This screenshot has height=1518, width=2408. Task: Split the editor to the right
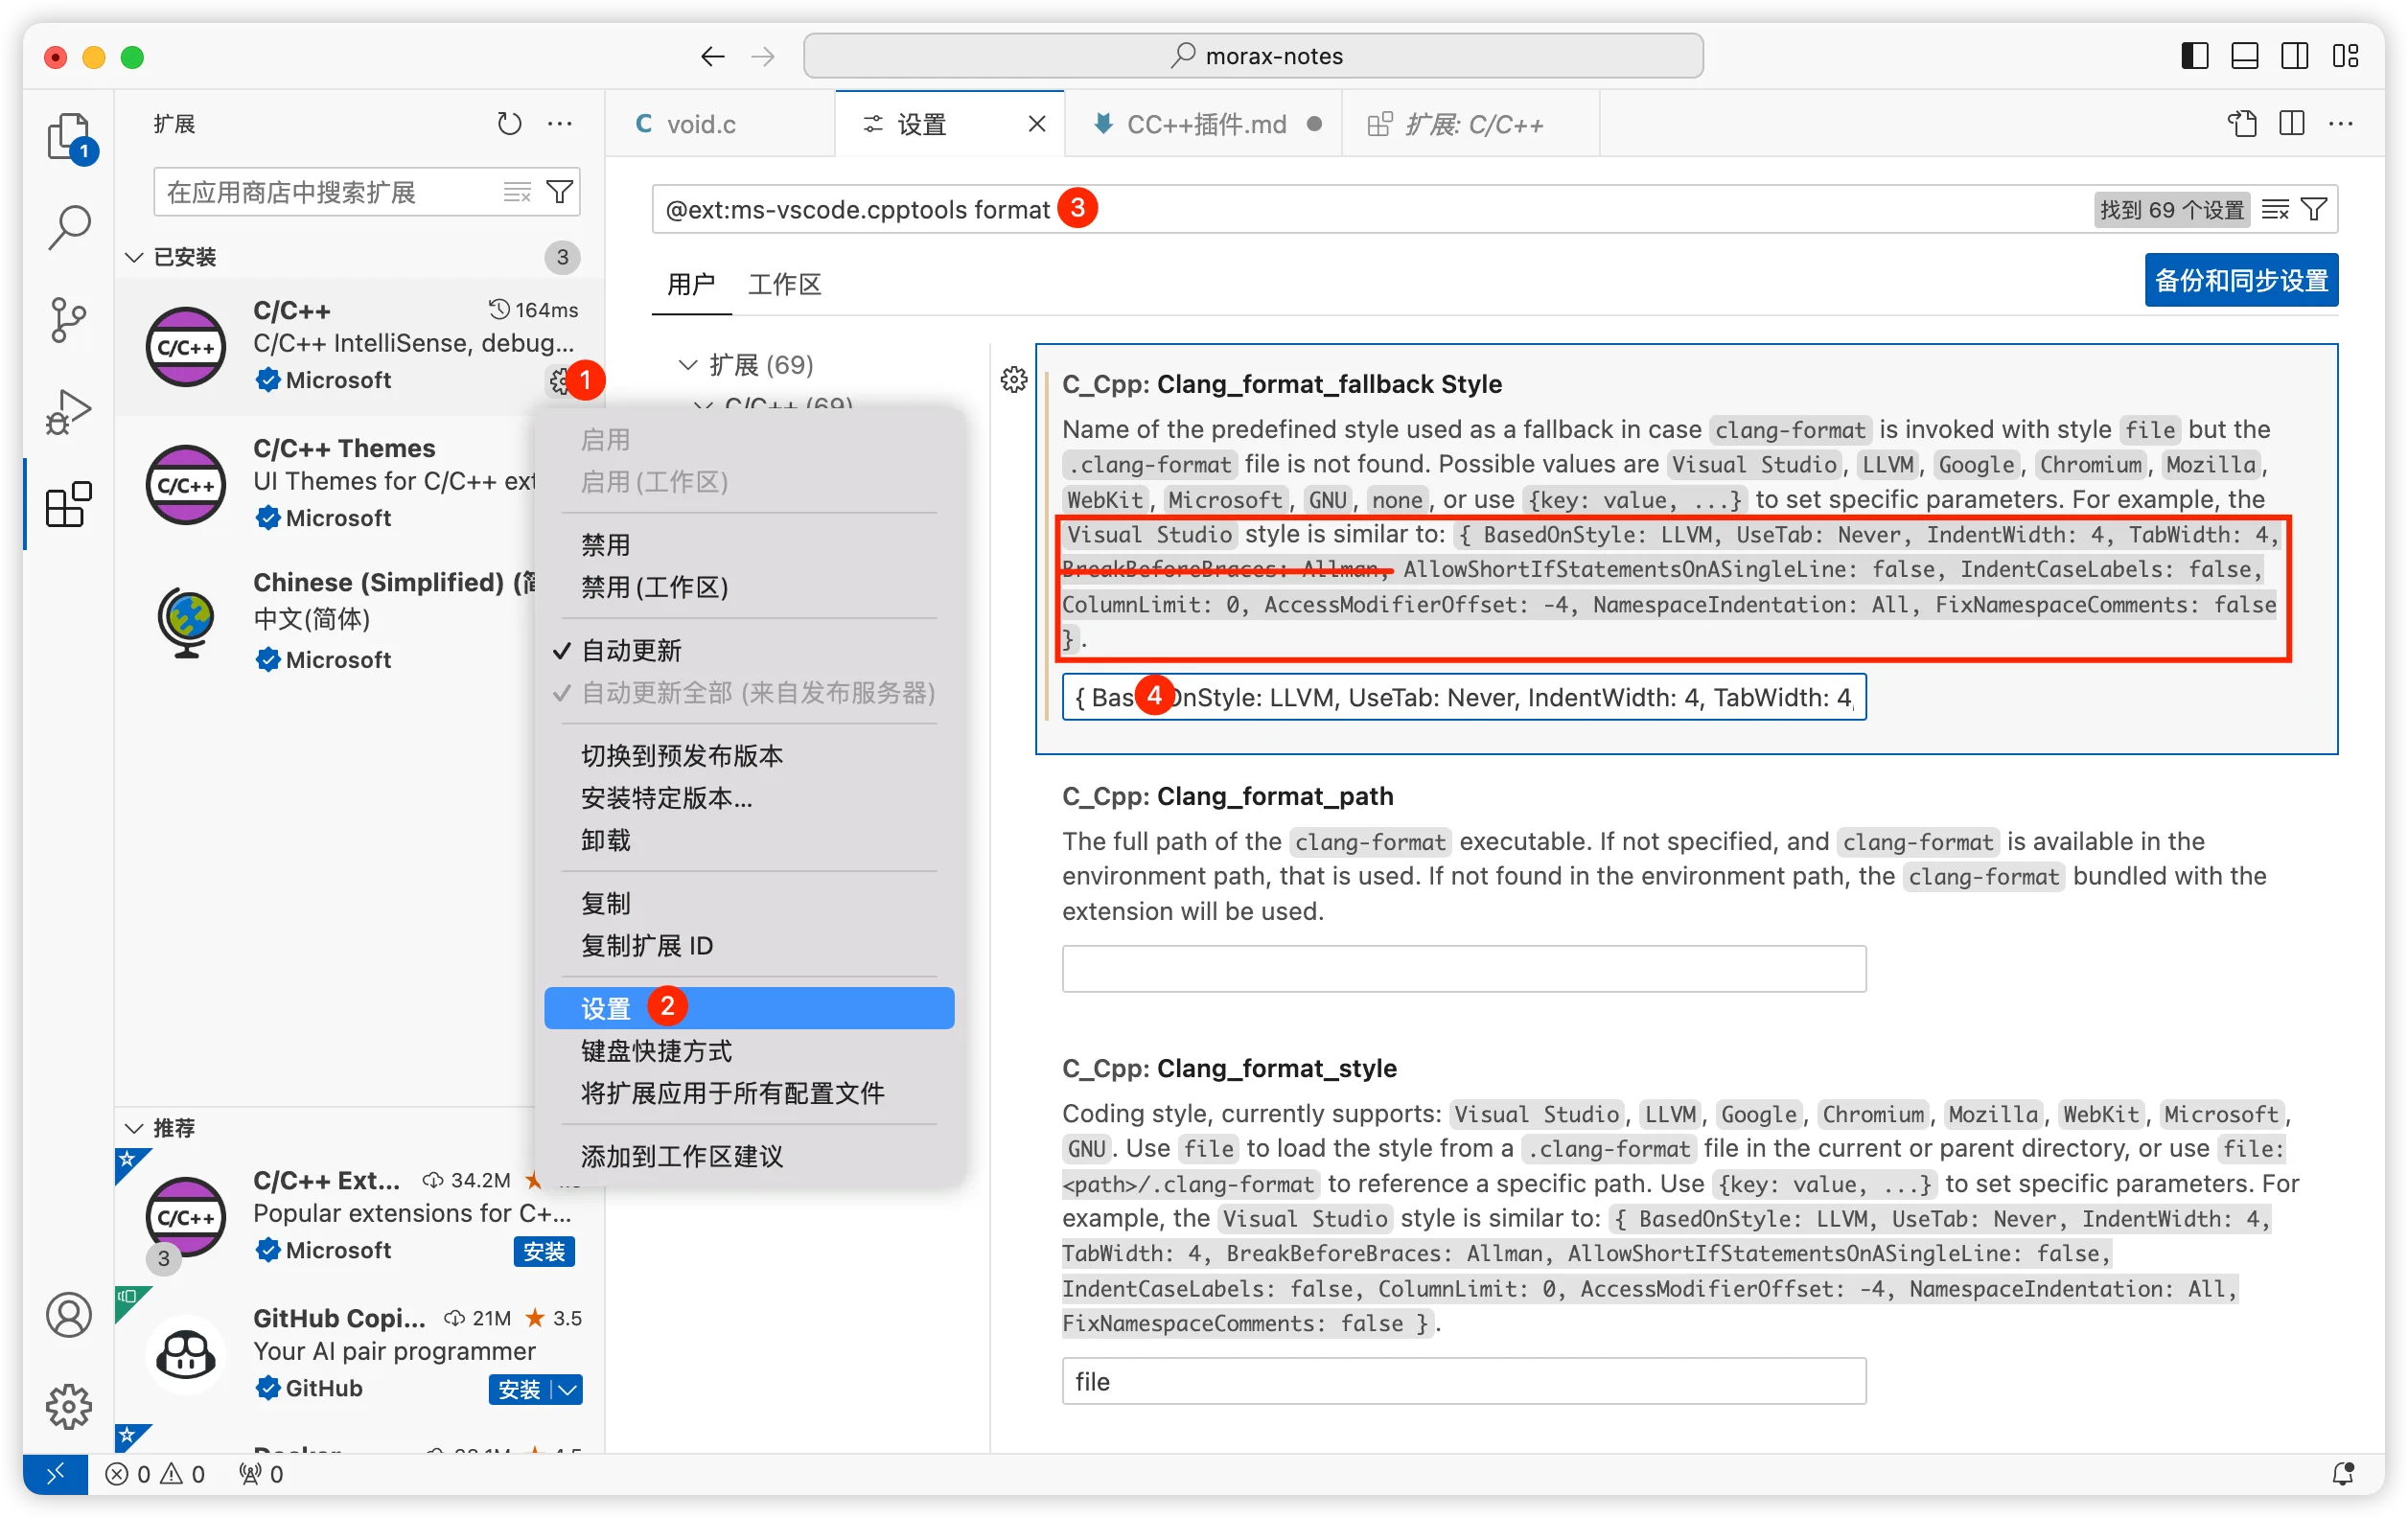(2292, 124)
